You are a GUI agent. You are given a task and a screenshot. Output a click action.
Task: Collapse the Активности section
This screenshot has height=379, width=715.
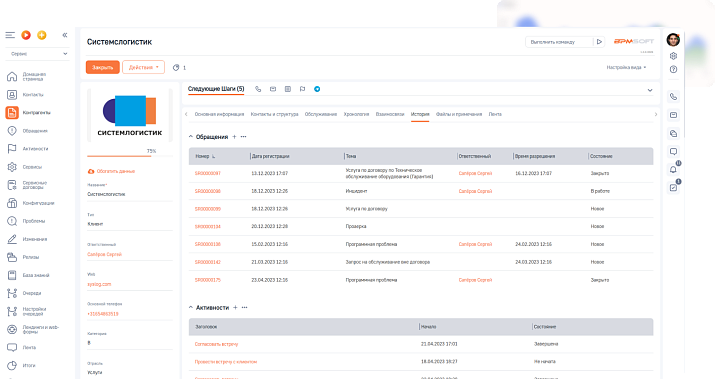coord(191,307)
